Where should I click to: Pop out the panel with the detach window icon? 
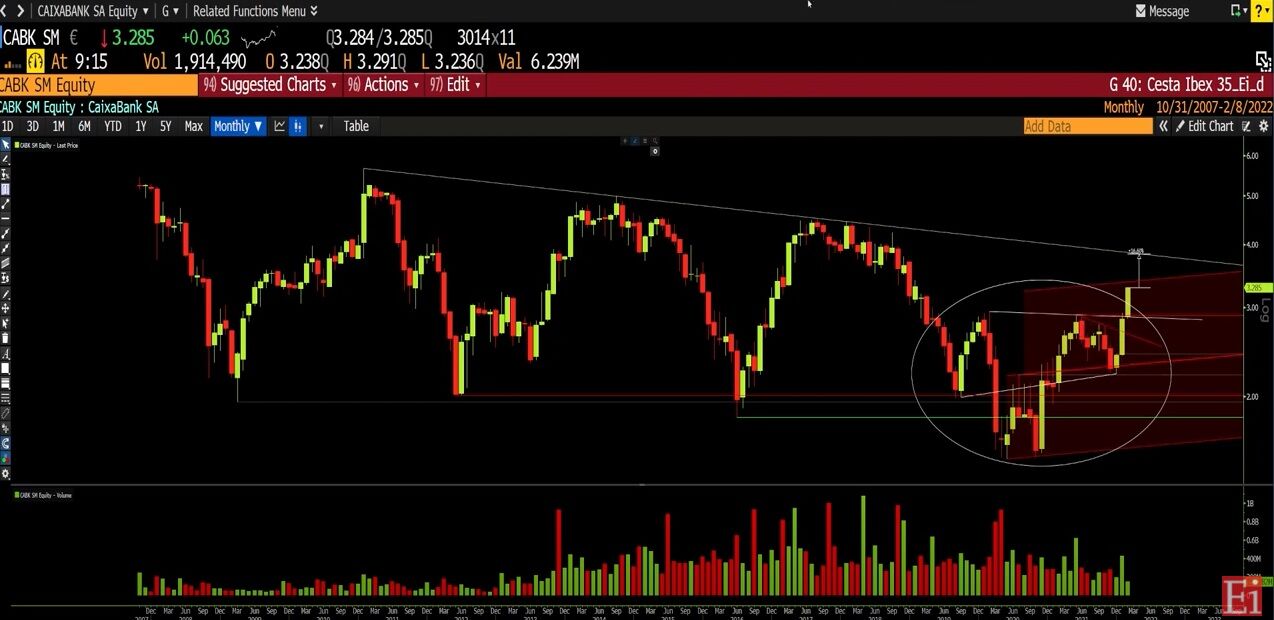coord(1263,61)
